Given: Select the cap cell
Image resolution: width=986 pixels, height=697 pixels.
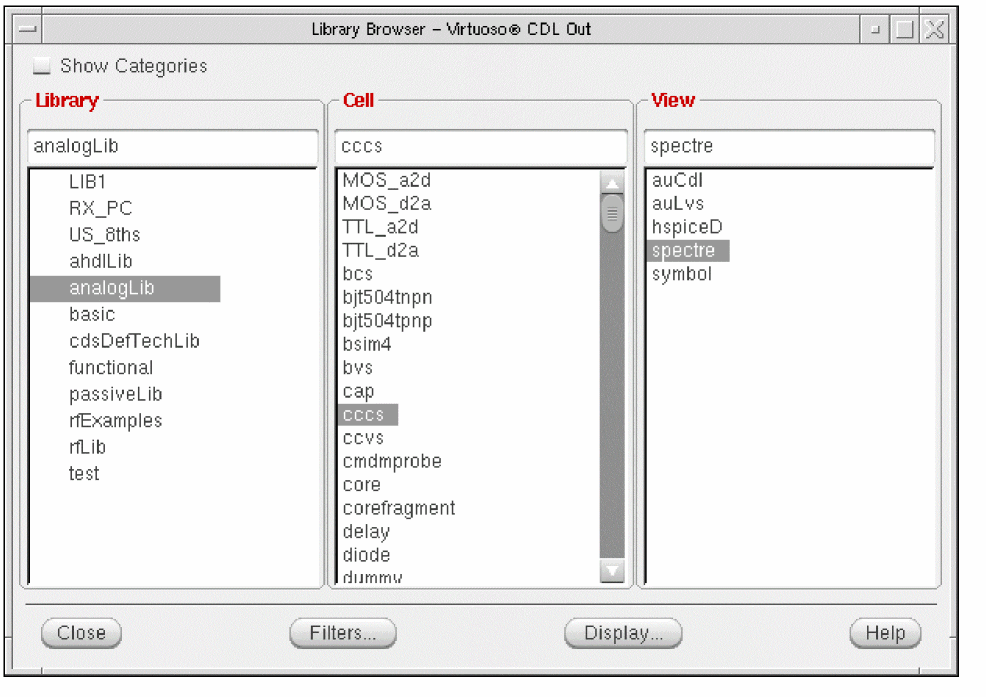Looking at the screenshot, I should 358,392.
